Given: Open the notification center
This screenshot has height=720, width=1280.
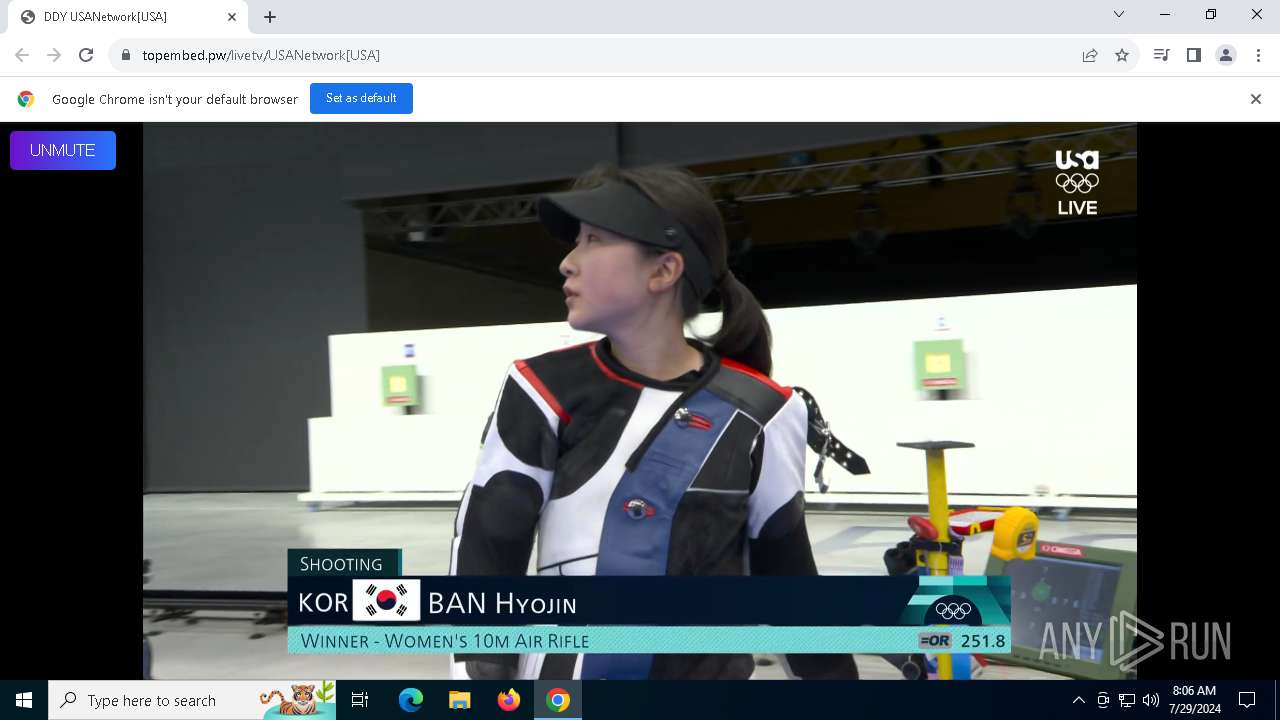Looking at the screenshot, I should pyautogui.click(x=1247, y=700).
